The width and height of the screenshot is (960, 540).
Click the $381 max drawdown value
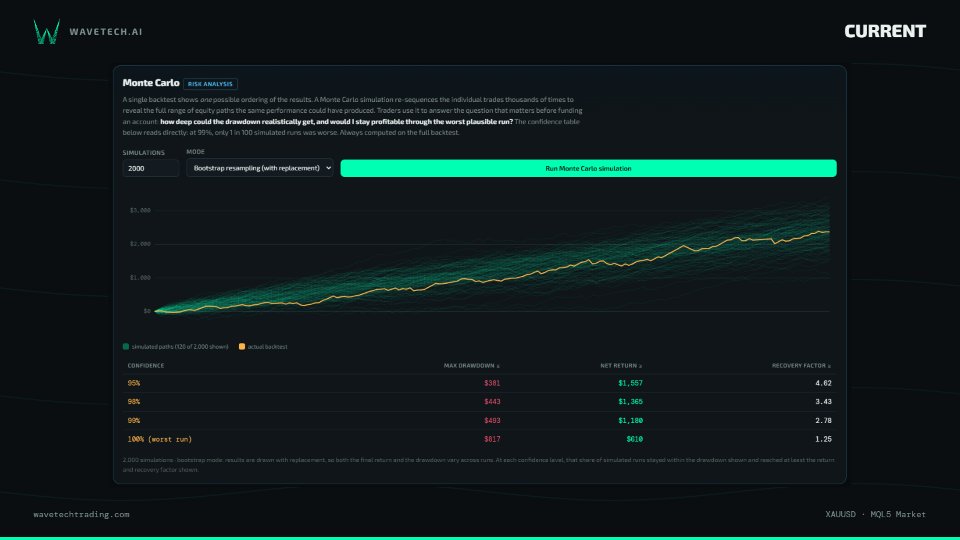(492, 383)
